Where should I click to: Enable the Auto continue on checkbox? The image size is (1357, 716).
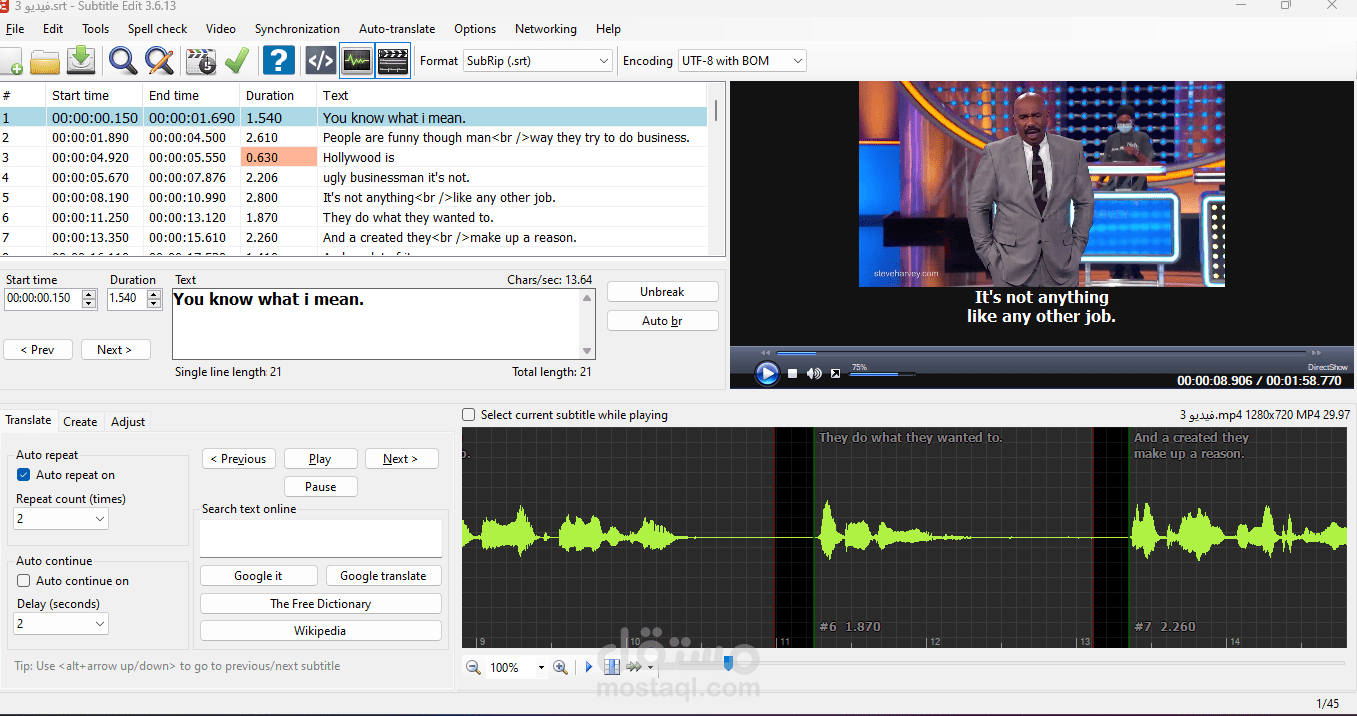click(24, 581)
